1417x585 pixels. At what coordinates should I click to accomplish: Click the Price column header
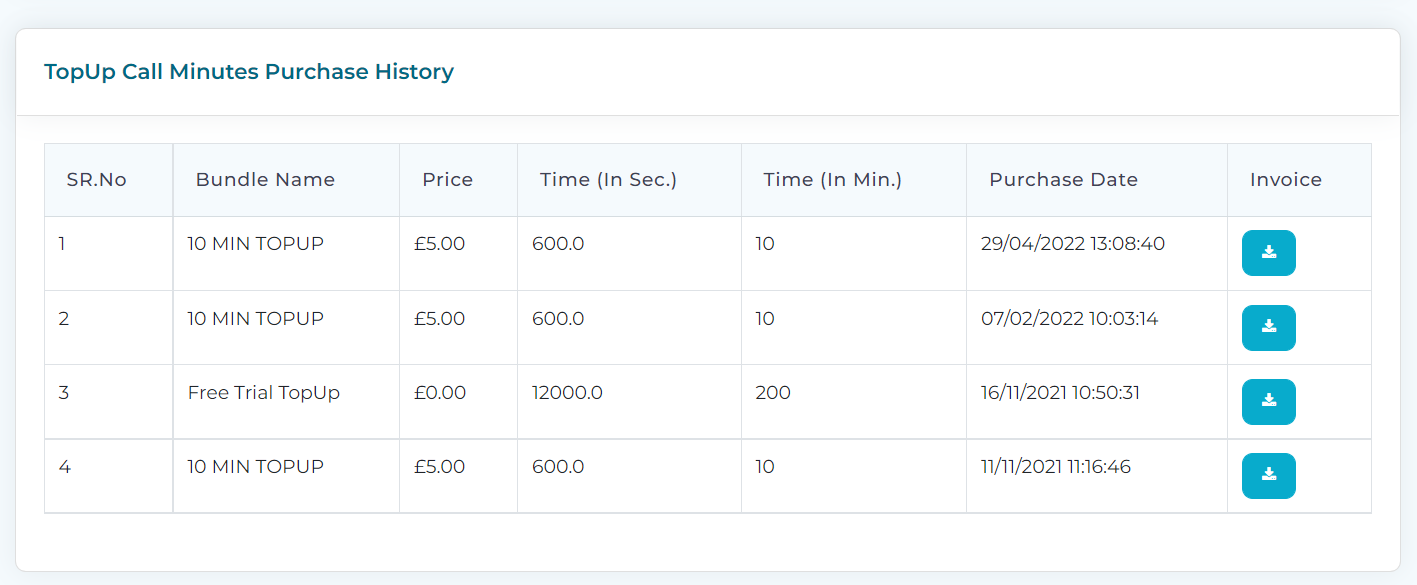pyautogui.click(x=448, y=180)
